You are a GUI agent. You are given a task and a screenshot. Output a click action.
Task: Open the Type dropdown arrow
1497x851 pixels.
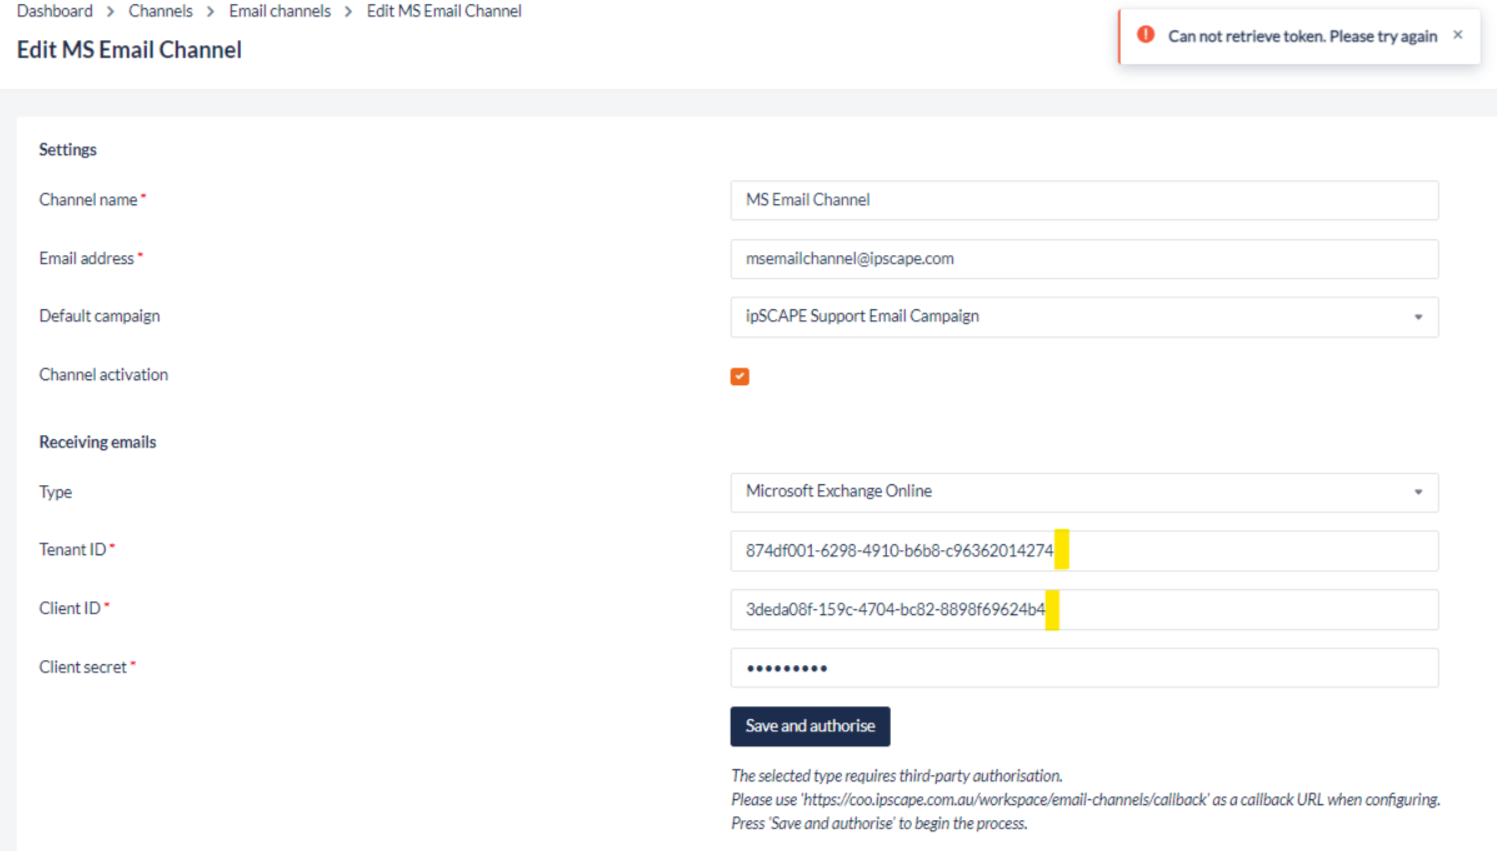click(x=1417, y=492)
